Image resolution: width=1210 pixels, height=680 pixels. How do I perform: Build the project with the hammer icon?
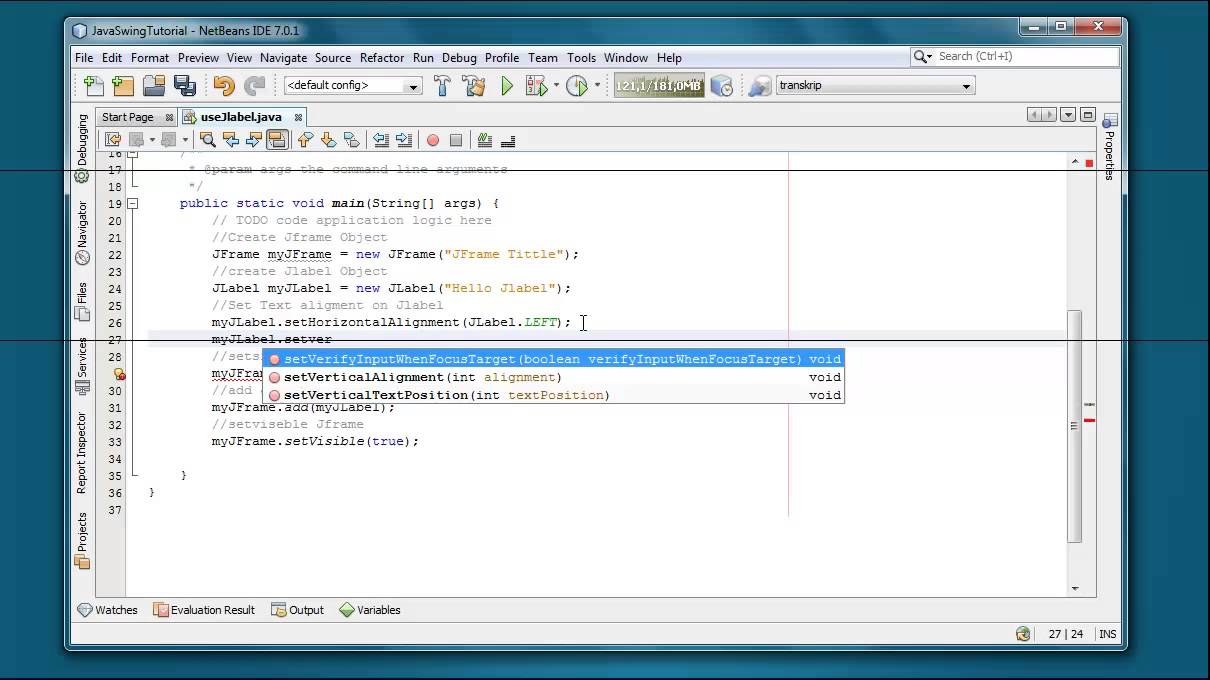coord(442,86)
